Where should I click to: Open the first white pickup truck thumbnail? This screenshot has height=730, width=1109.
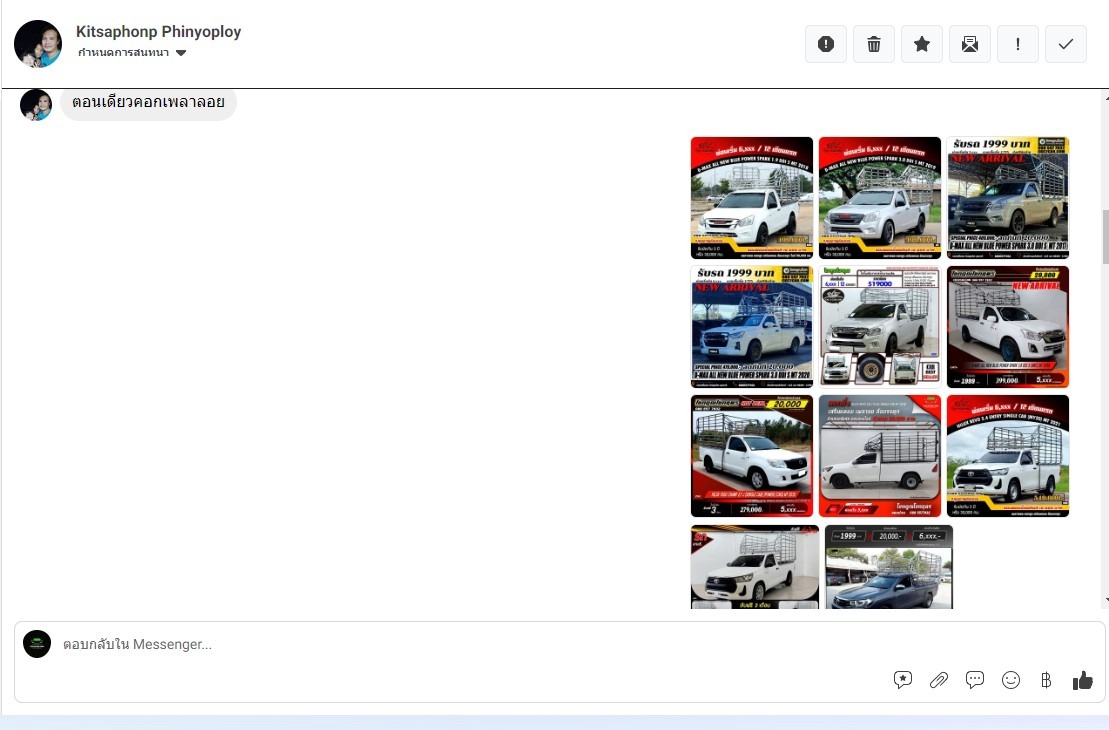[752, 198]
